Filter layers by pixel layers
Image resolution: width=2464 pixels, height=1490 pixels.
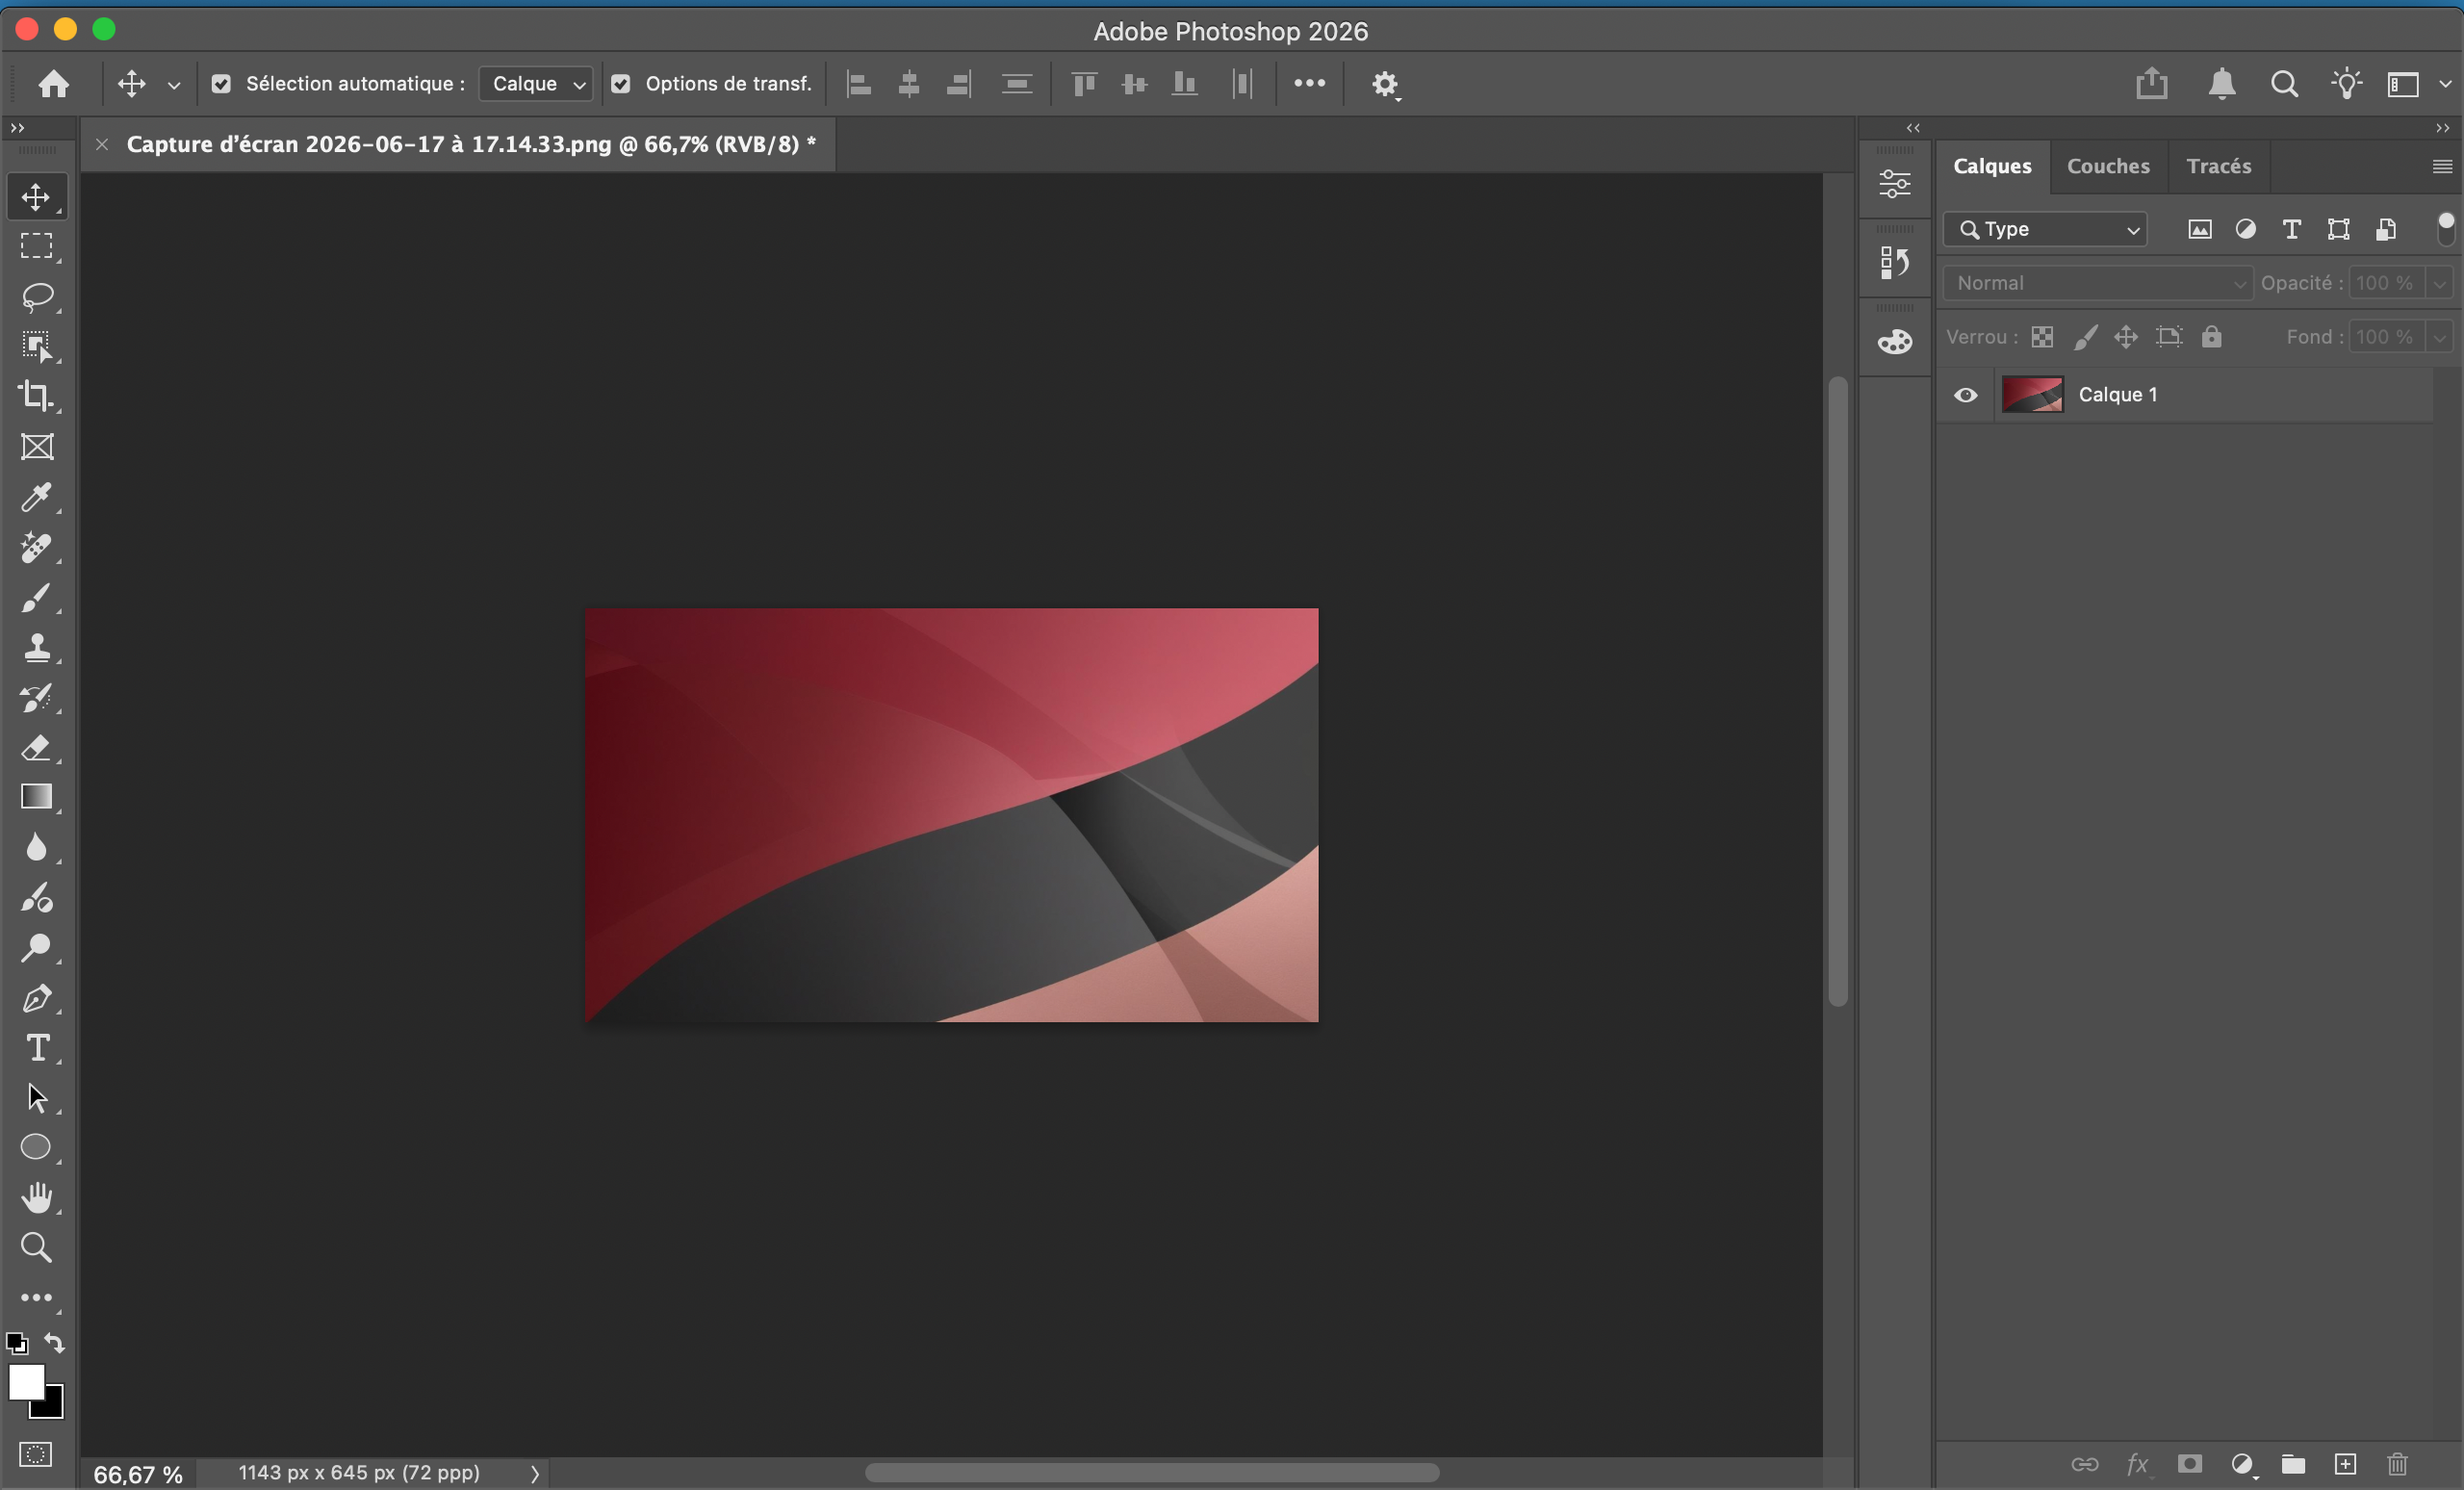tap(2200, 229)
